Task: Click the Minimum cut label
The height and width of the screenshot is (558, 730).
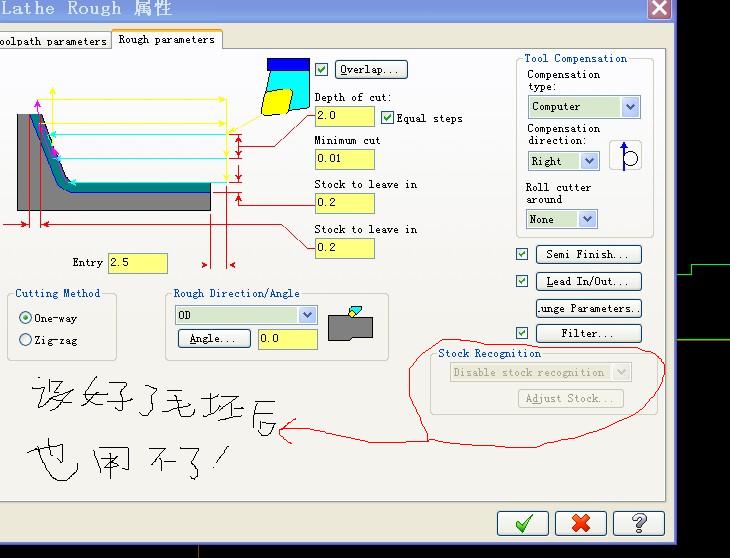Action: pos(347,140)
